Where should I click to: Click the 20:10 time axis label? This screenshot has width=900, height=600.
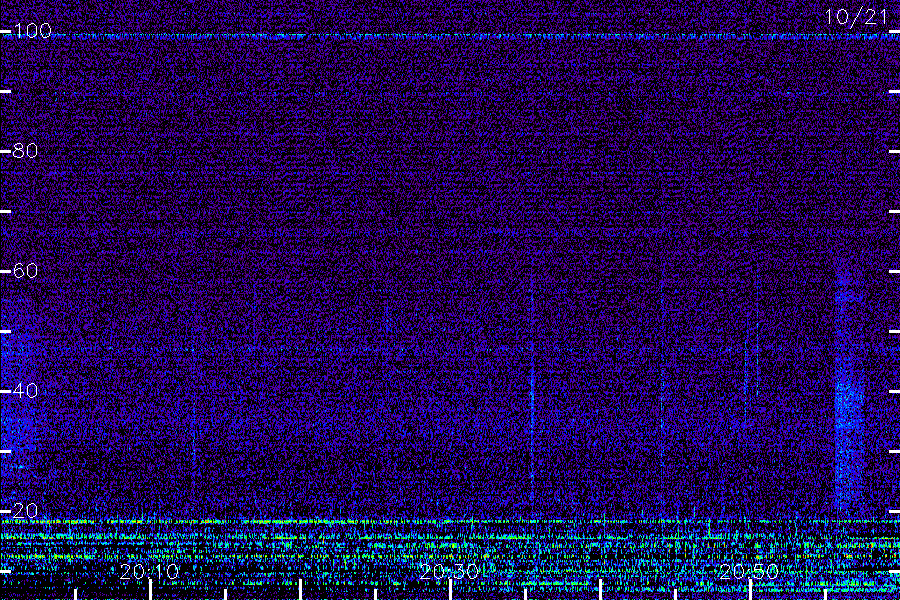pyautogui.click(x=149, y=571)
